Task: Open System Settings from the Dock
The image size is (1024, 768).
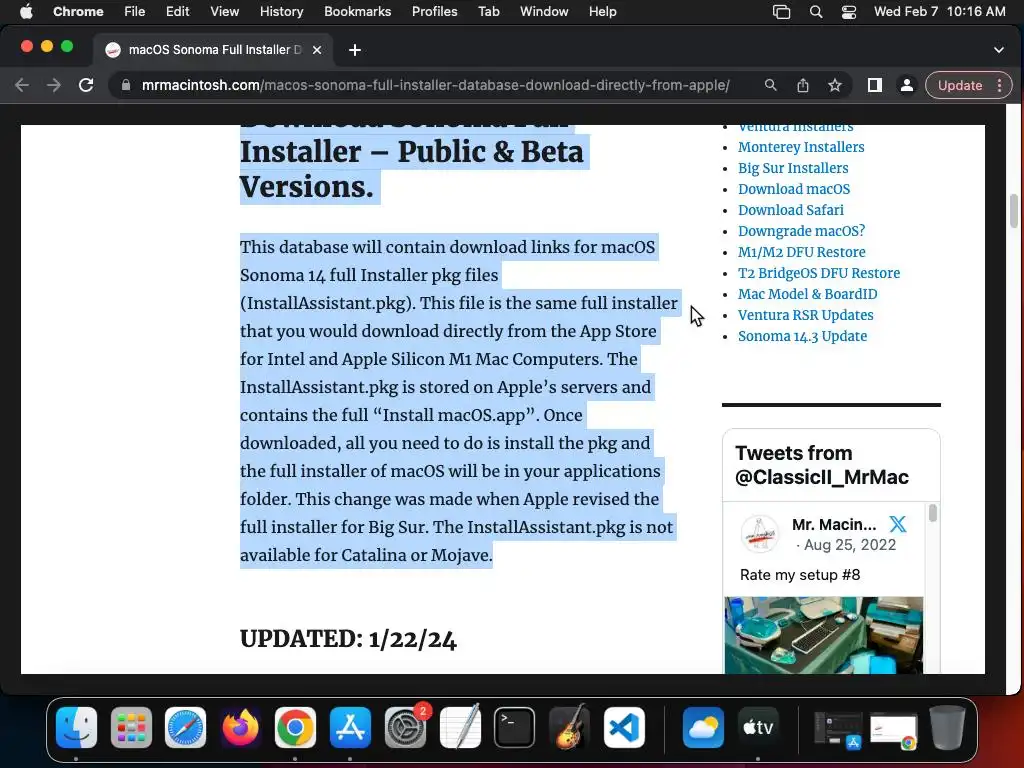Action: [x=405, y=727]
